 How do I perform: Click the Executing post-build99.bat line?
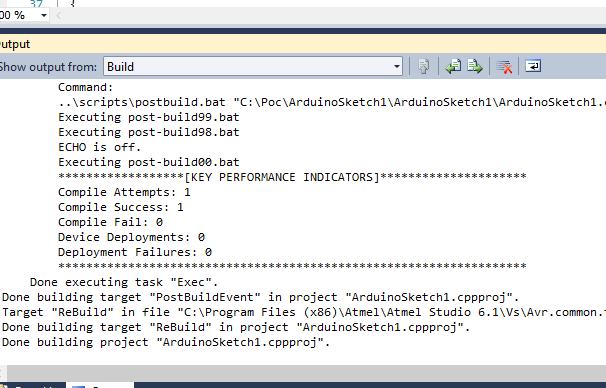(149, 117)
